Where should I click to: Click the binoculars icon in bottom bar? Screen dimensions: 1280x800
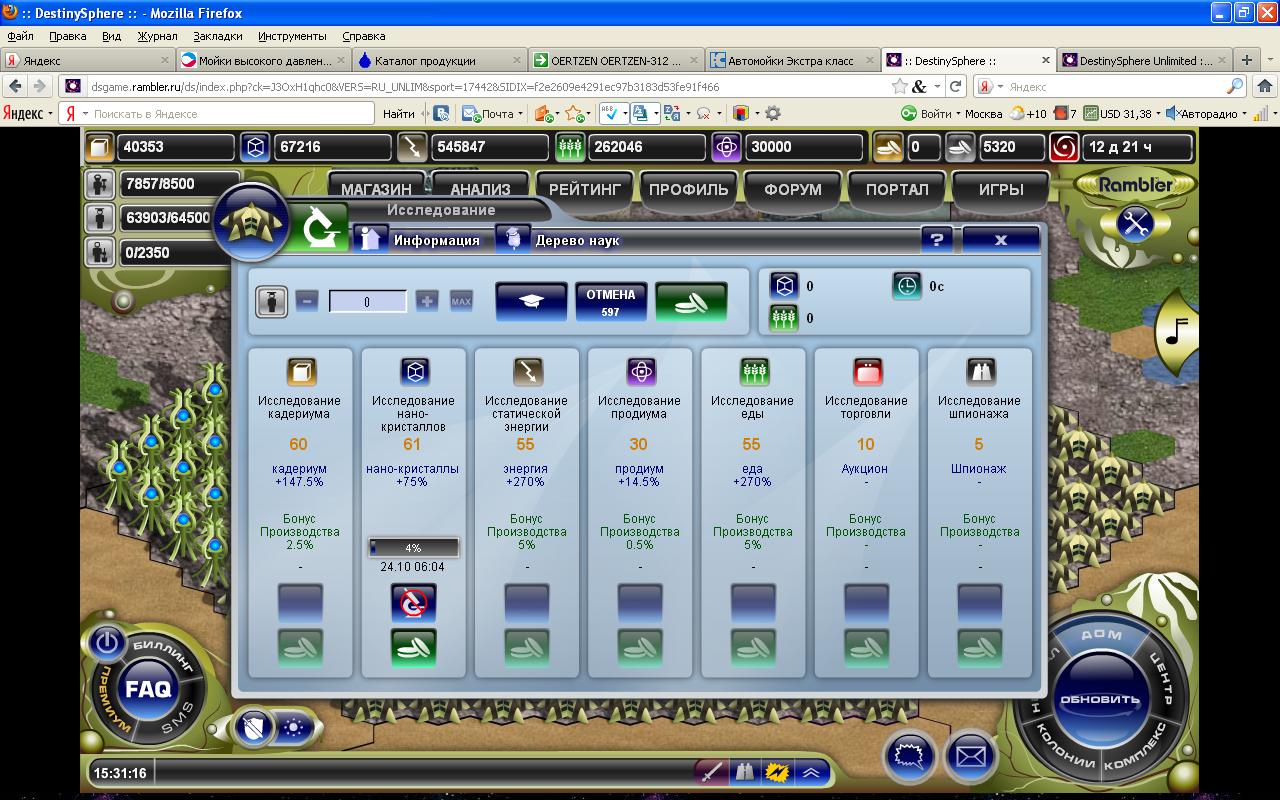coord(743,772)
